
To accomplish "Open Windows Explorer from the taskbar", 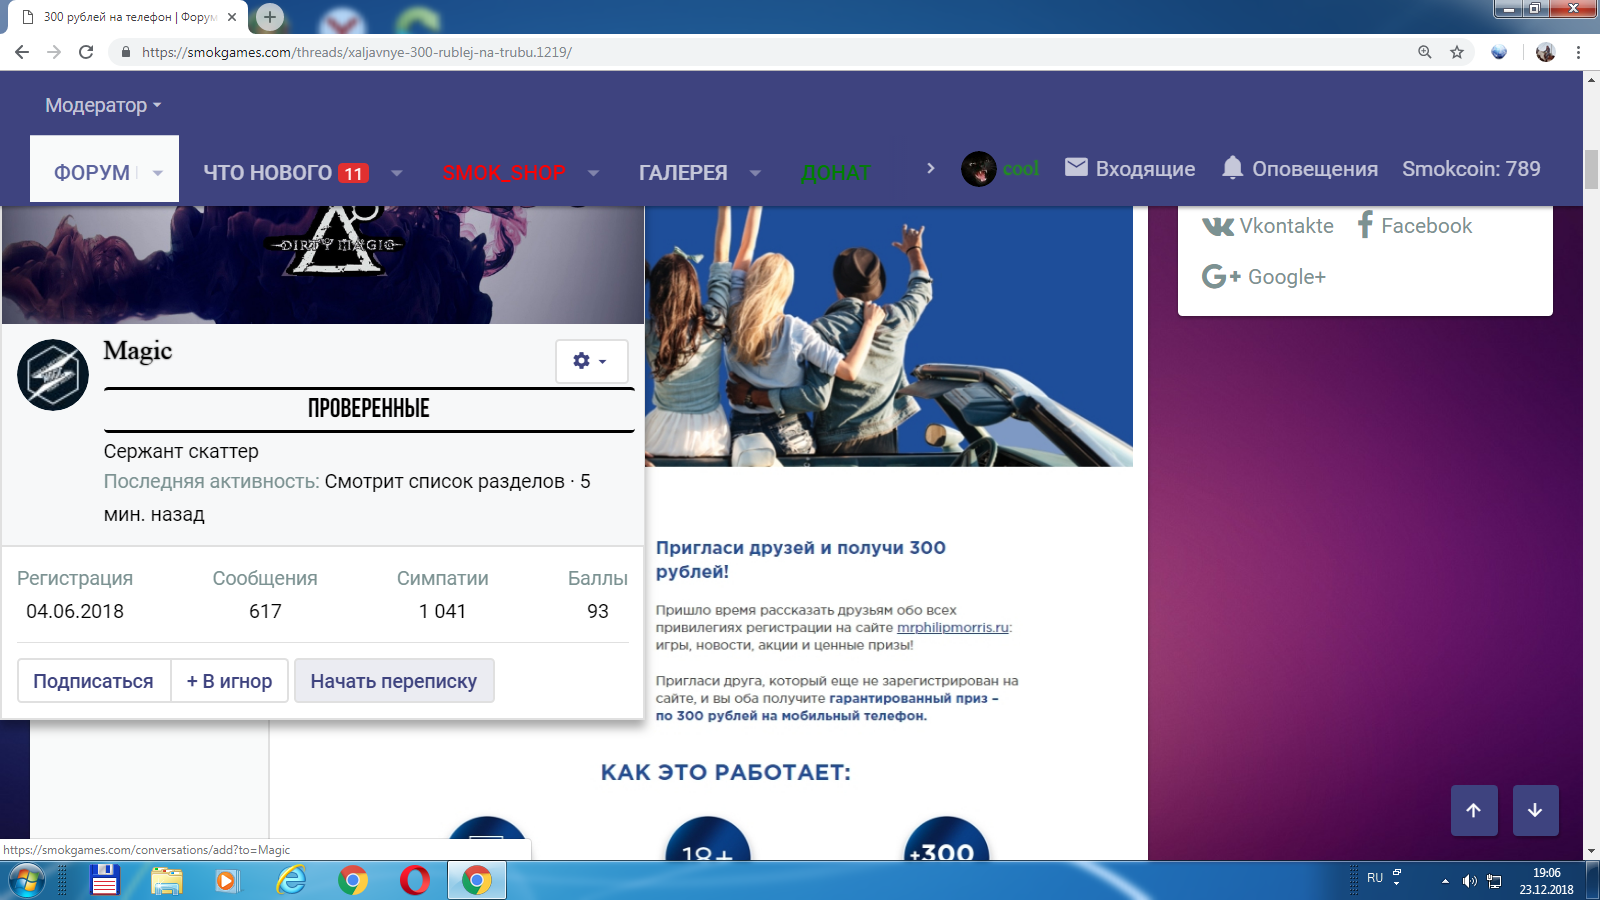I will 167,881.
